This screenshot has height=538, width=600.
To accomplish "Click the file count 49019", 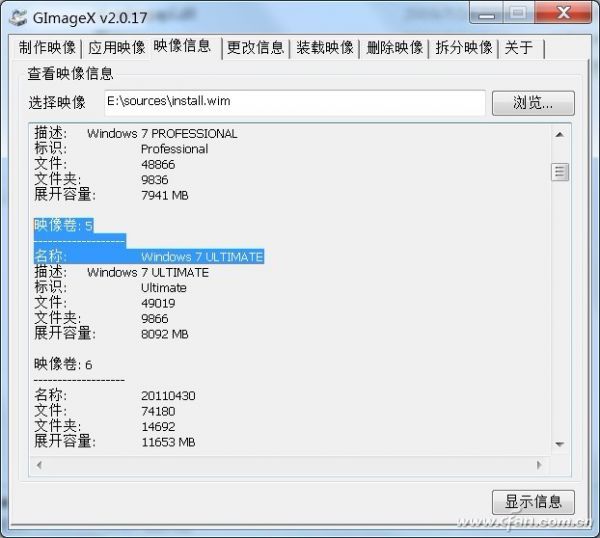I will coord(158,303).
